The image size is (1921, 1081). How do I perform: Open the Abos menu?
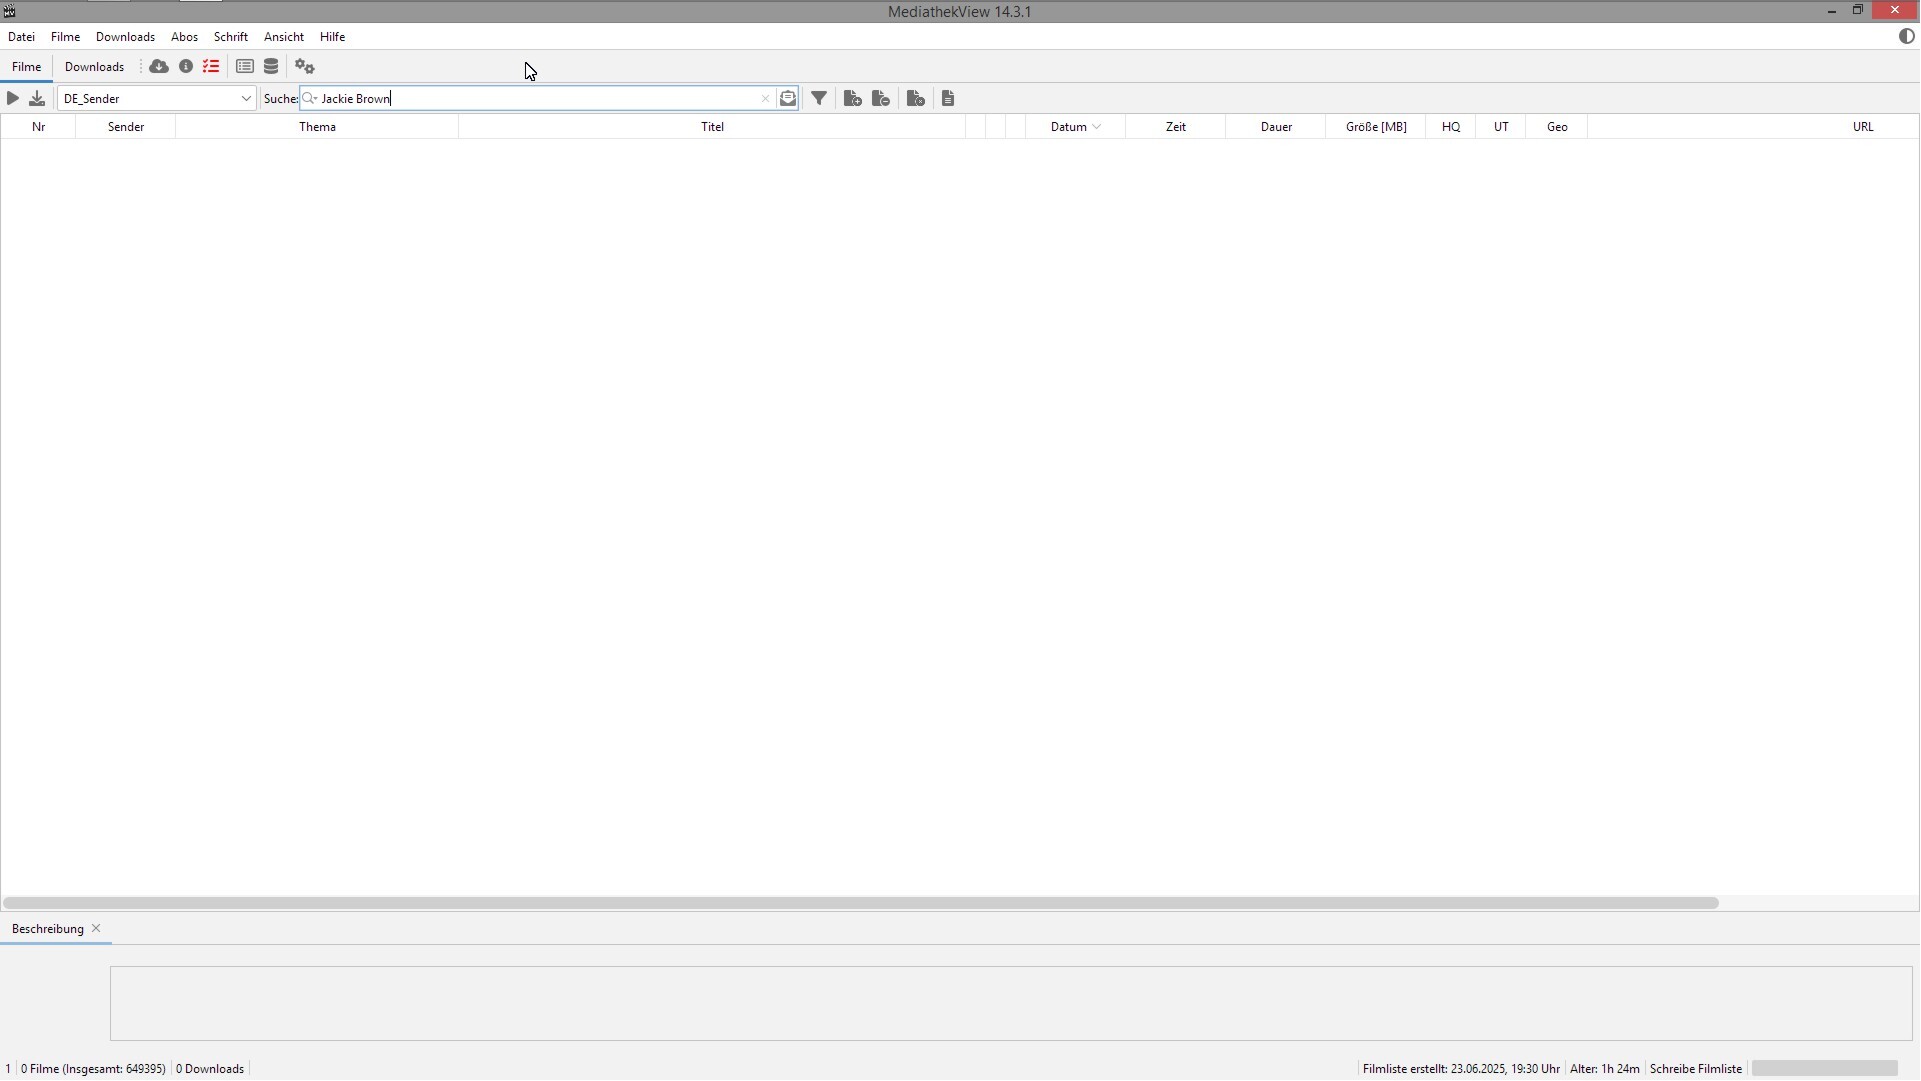click(x=184, y=37)
